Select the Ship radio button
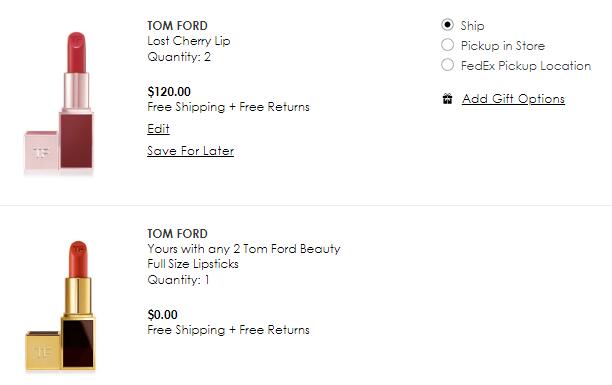612x385 pixels. pyautogui.click(x=447, y=25)
